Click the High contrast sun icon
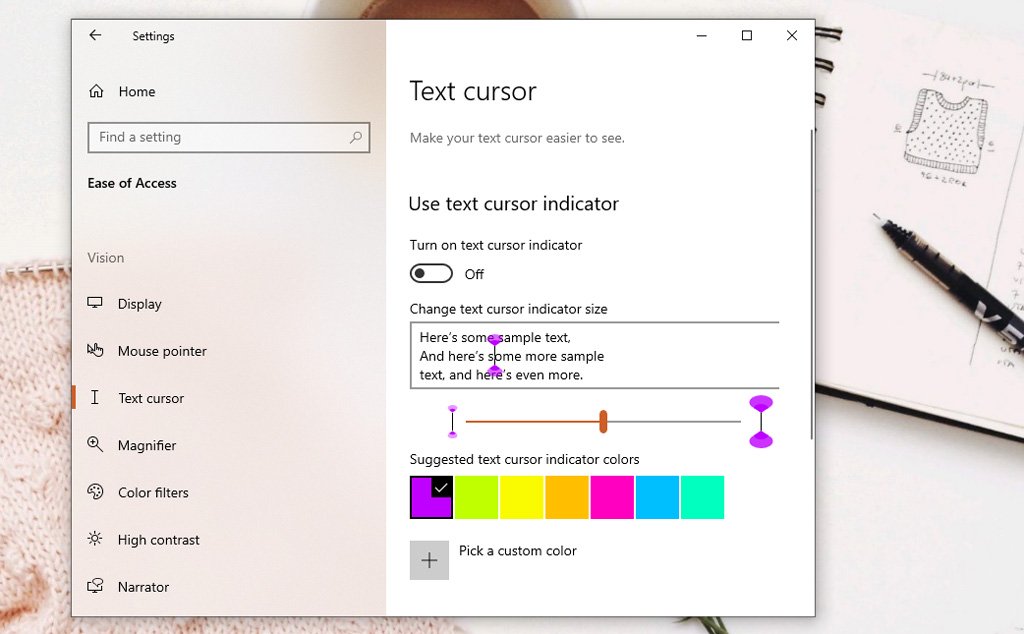The image size is (1024, 634). pyautogui.click(x=95, y=539)
